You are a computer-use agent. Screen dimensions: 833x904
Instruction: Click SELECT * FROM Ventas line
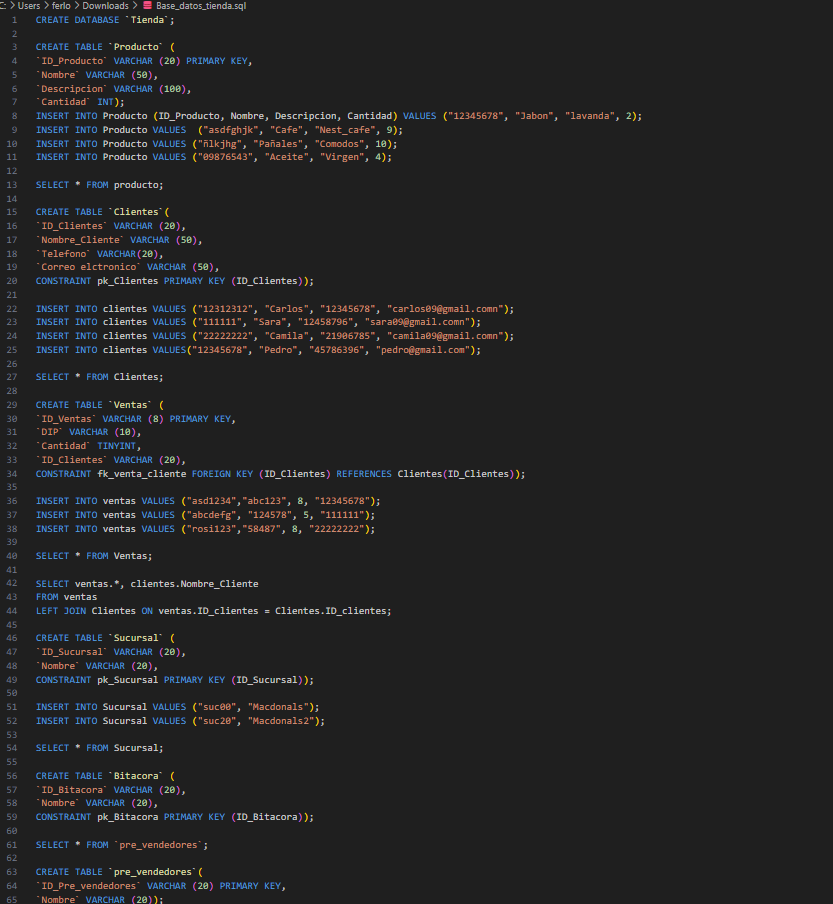(x=94, y=556)
